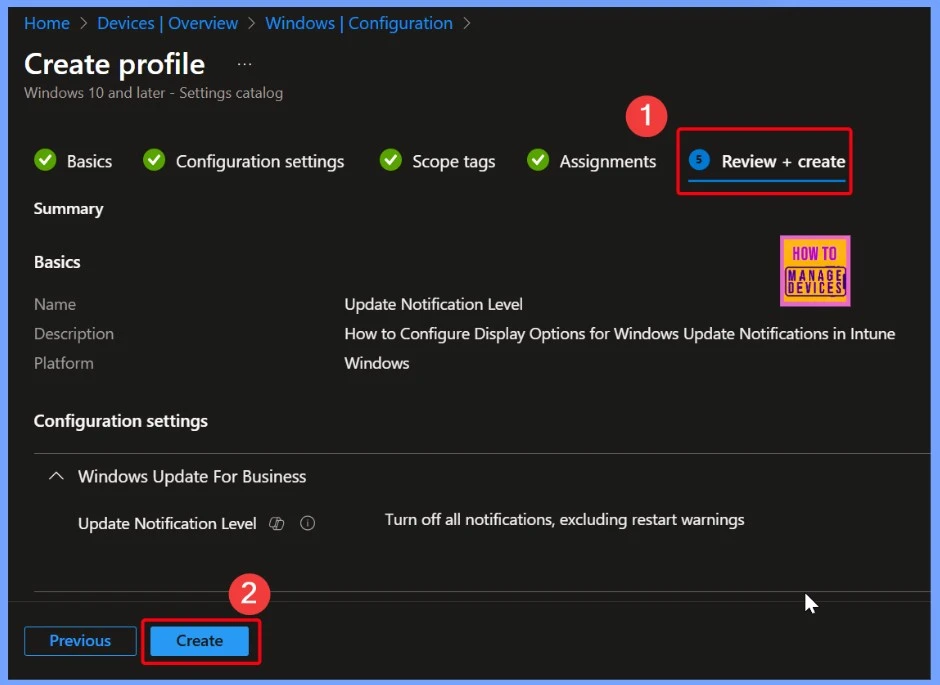Click the 'Configuration settings' summary heading
Screen dimensions: 940x685
(x=120, y=421)
